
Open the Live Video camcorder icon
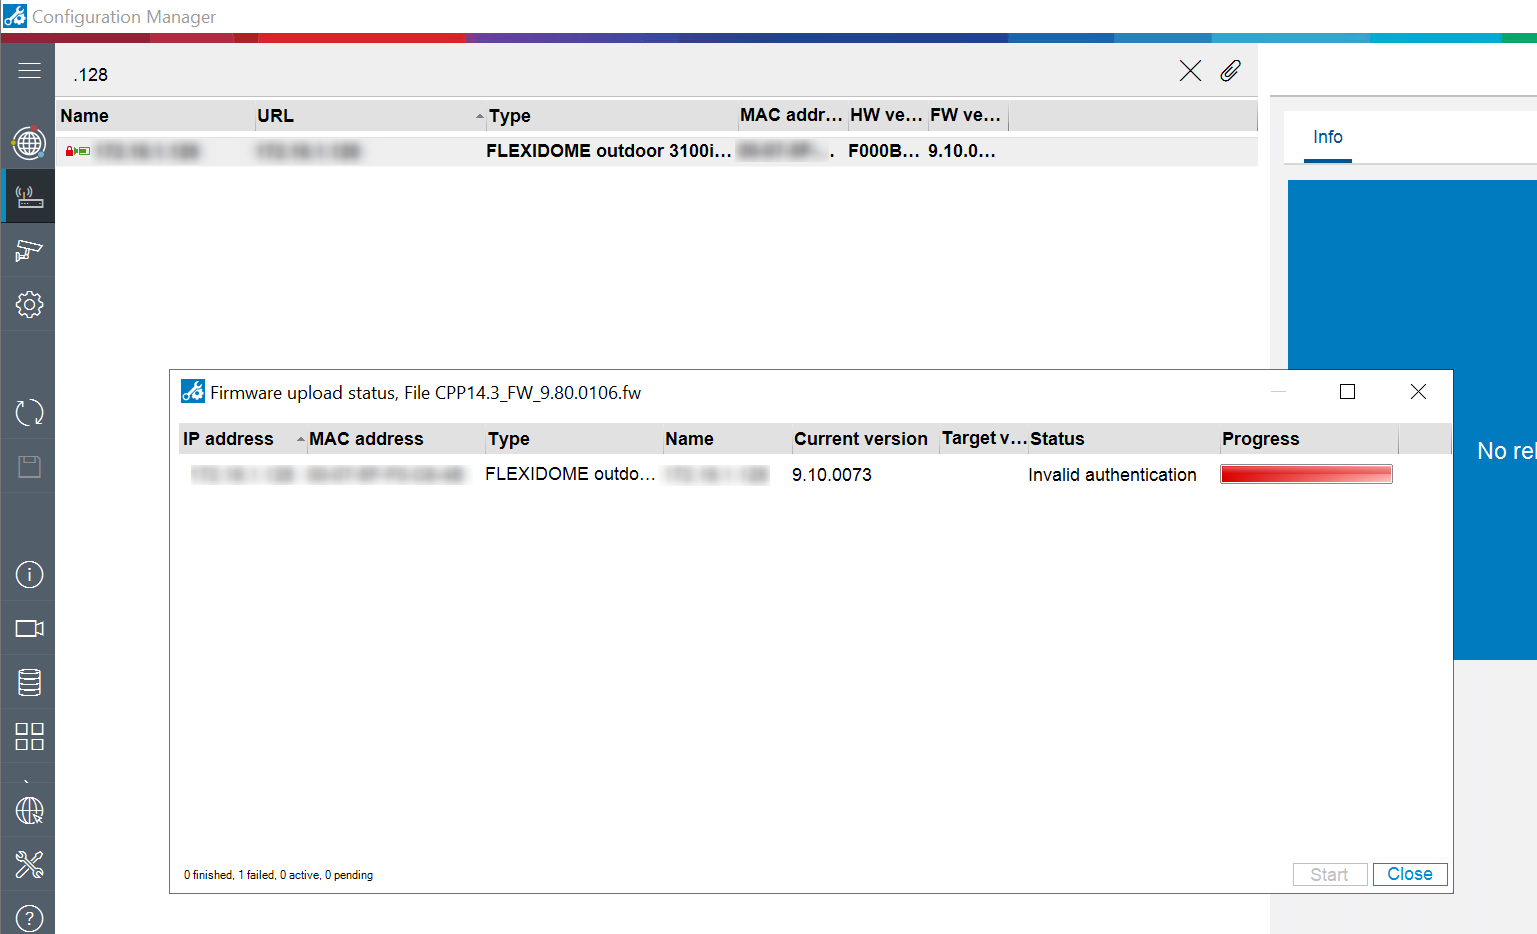coord(29,628)
